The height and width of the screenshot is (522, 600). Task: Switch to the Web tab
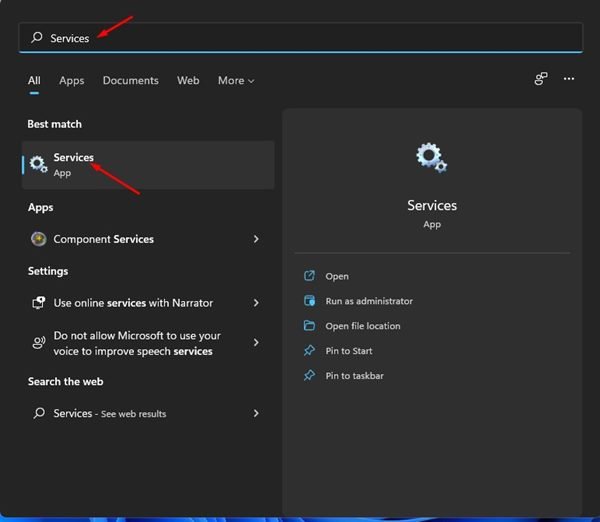click(188, 80)
